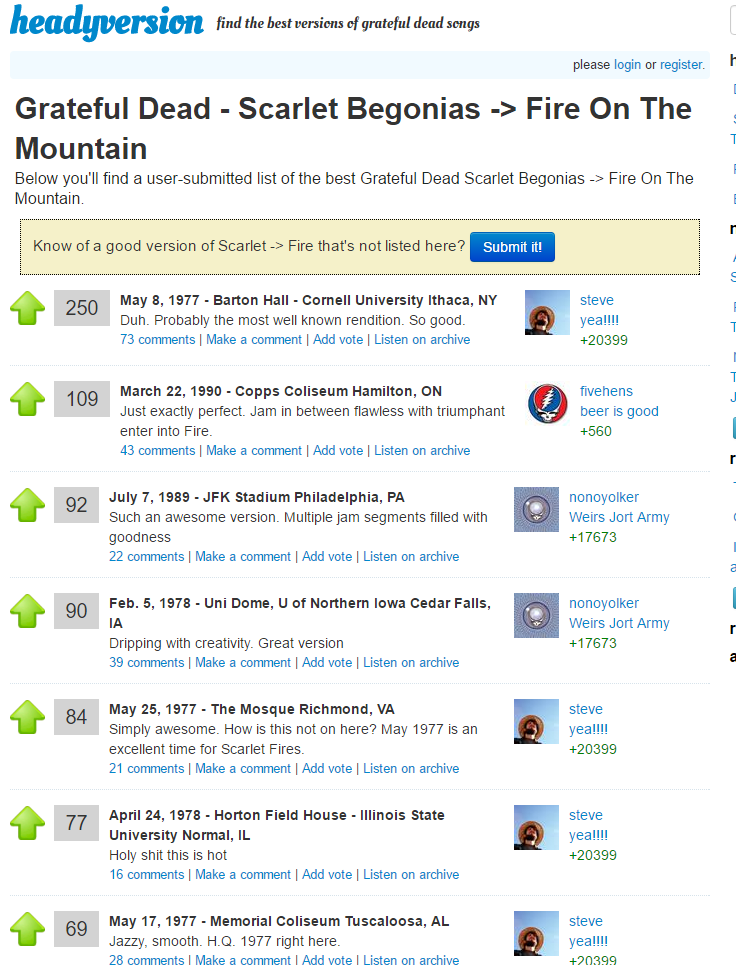The image size is (736, 965).
Task: Click the headyversion site logo
Action: coord(106,22)
